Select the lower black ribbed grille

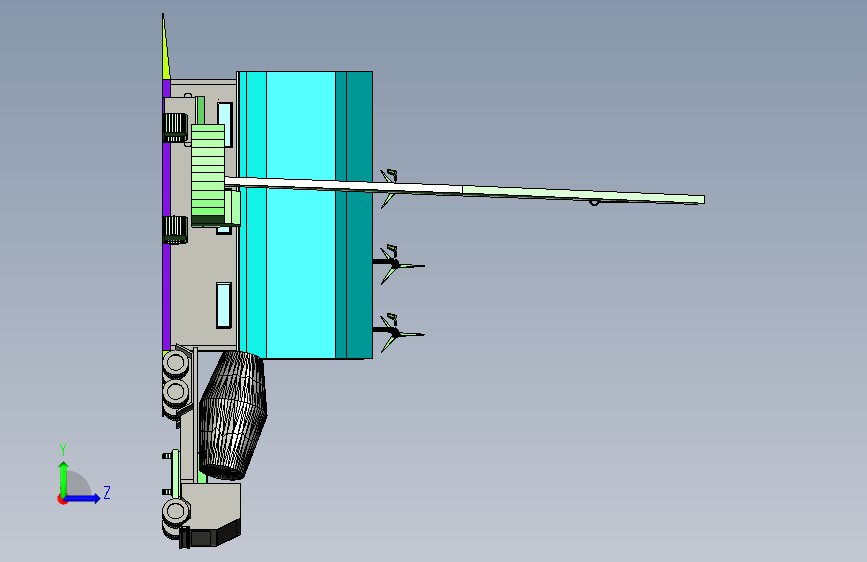pos(175,230)
